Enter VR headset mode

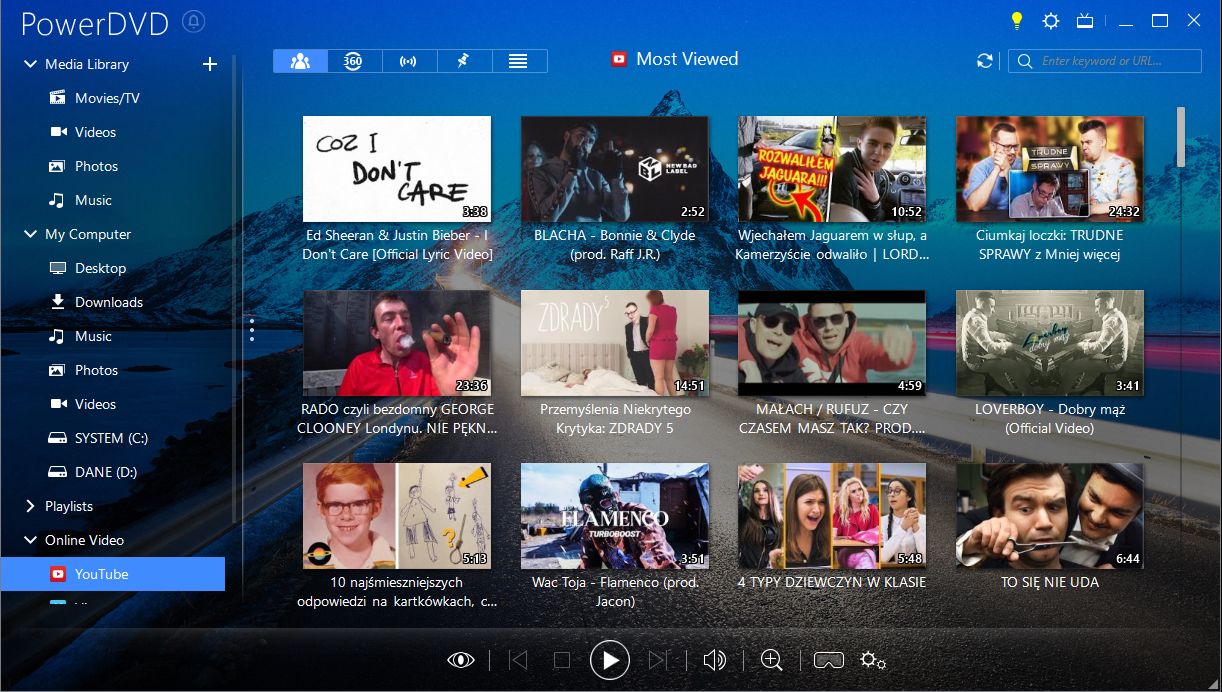[829, 660]
